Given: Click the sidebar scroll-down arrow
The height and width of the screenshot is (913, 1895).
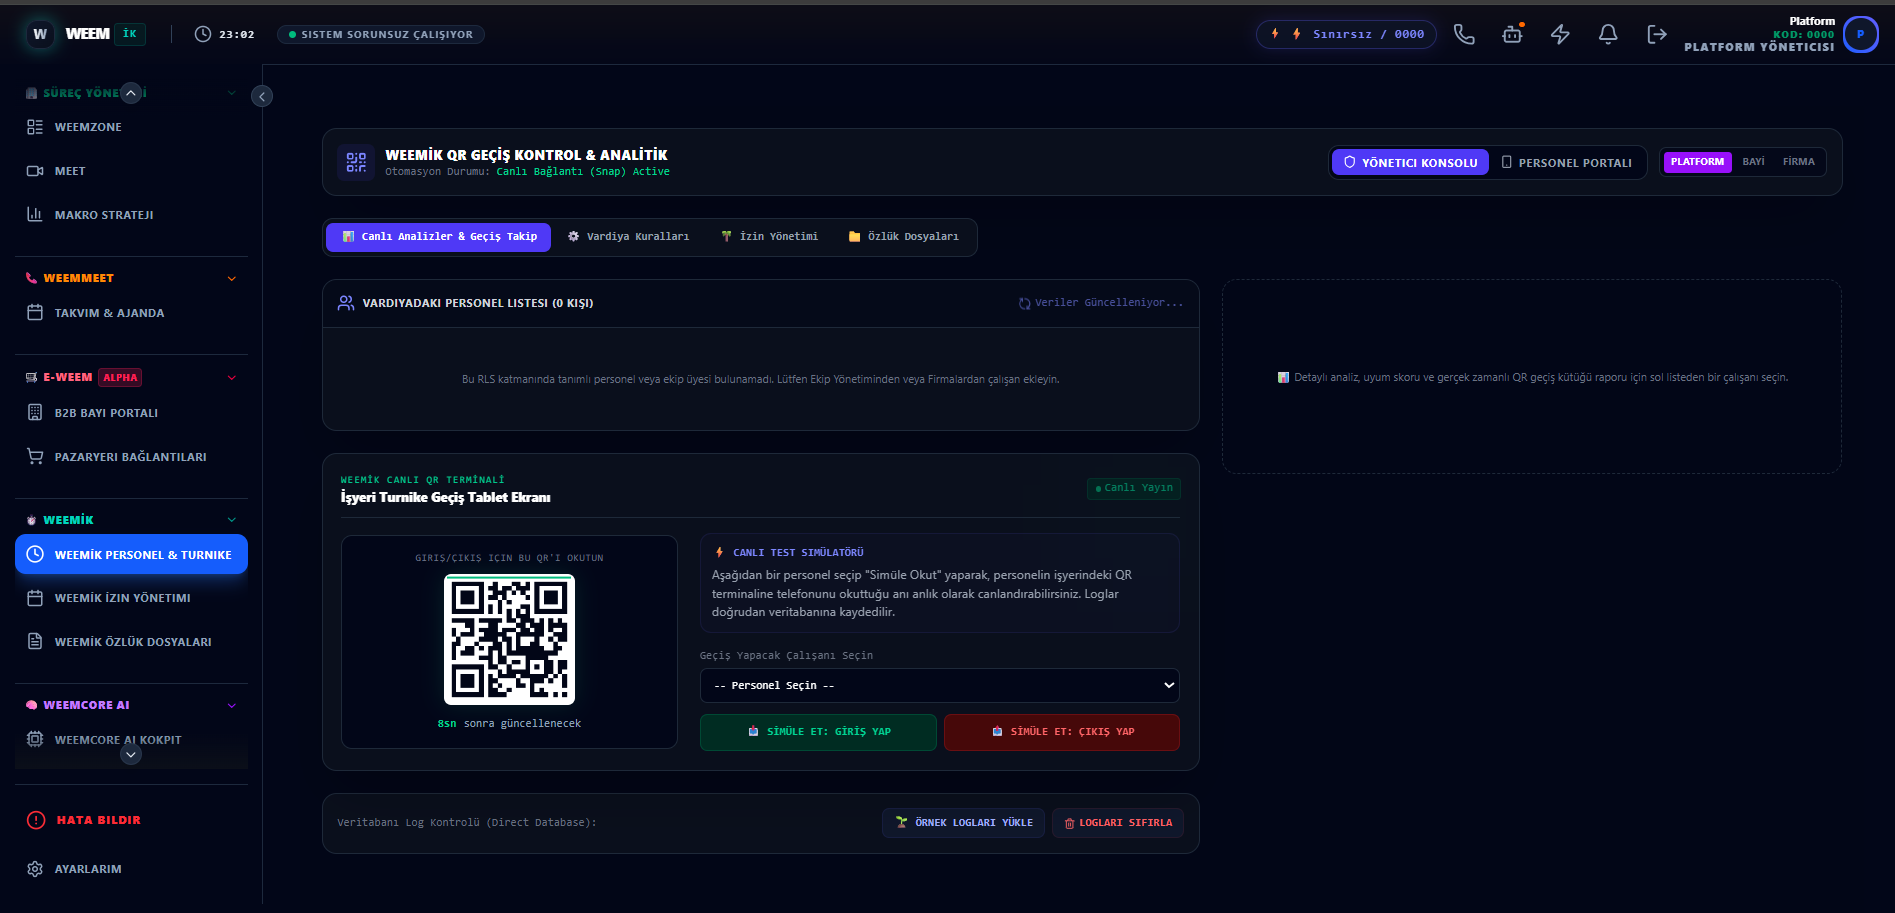Looking at the screenshot, I should (131, 755).
